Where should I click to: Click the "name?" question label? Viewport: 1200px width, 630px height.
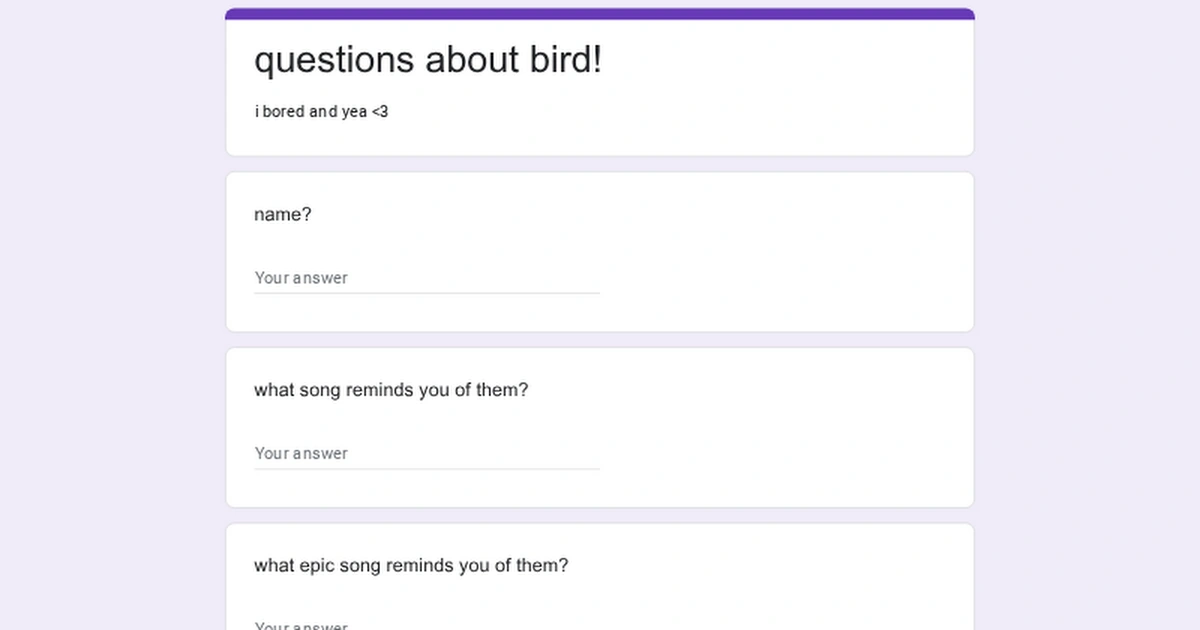point(282,214)
